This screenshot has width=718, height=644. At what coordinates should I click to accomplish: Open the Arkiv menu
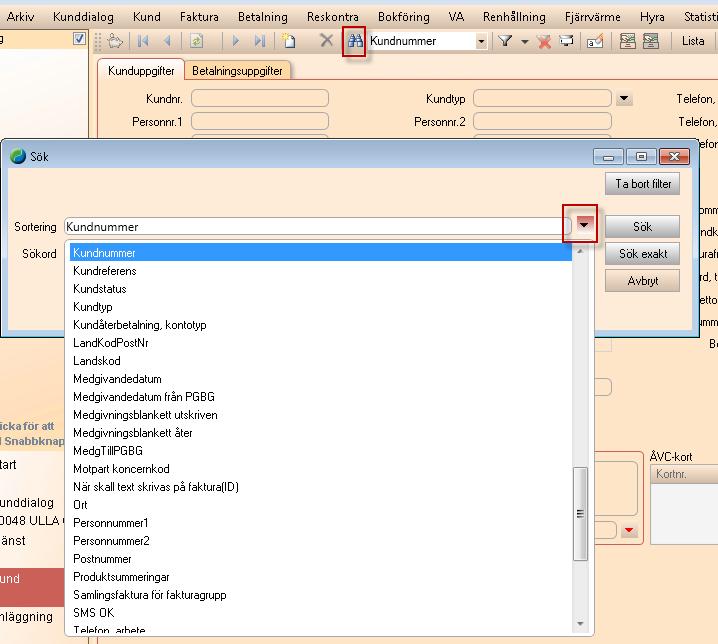(21, 17)
